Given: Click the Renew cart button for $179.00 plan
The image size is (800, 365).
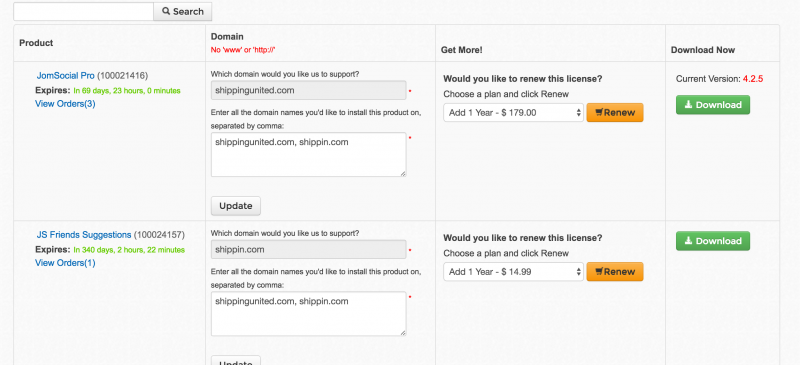Looking at the screenshot, I should (615, 113).
